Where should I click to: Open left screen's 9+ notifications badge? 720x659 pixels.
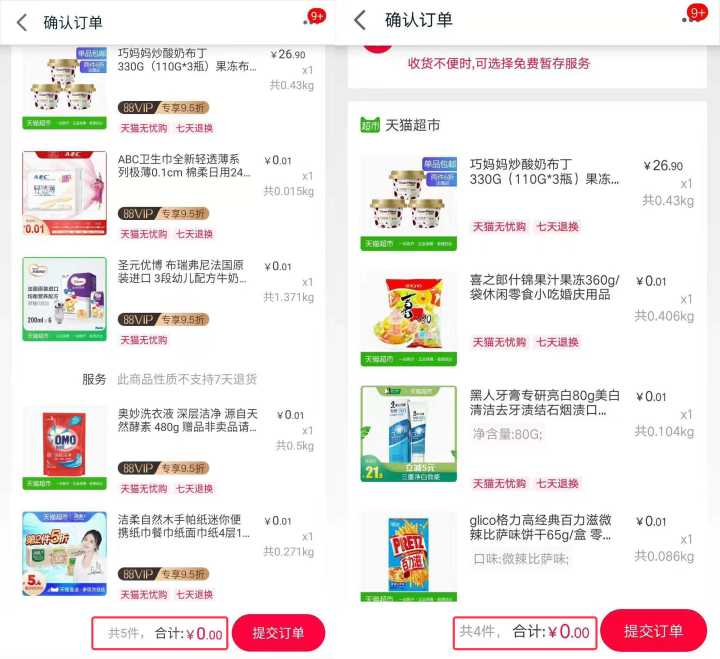point(316,17)
